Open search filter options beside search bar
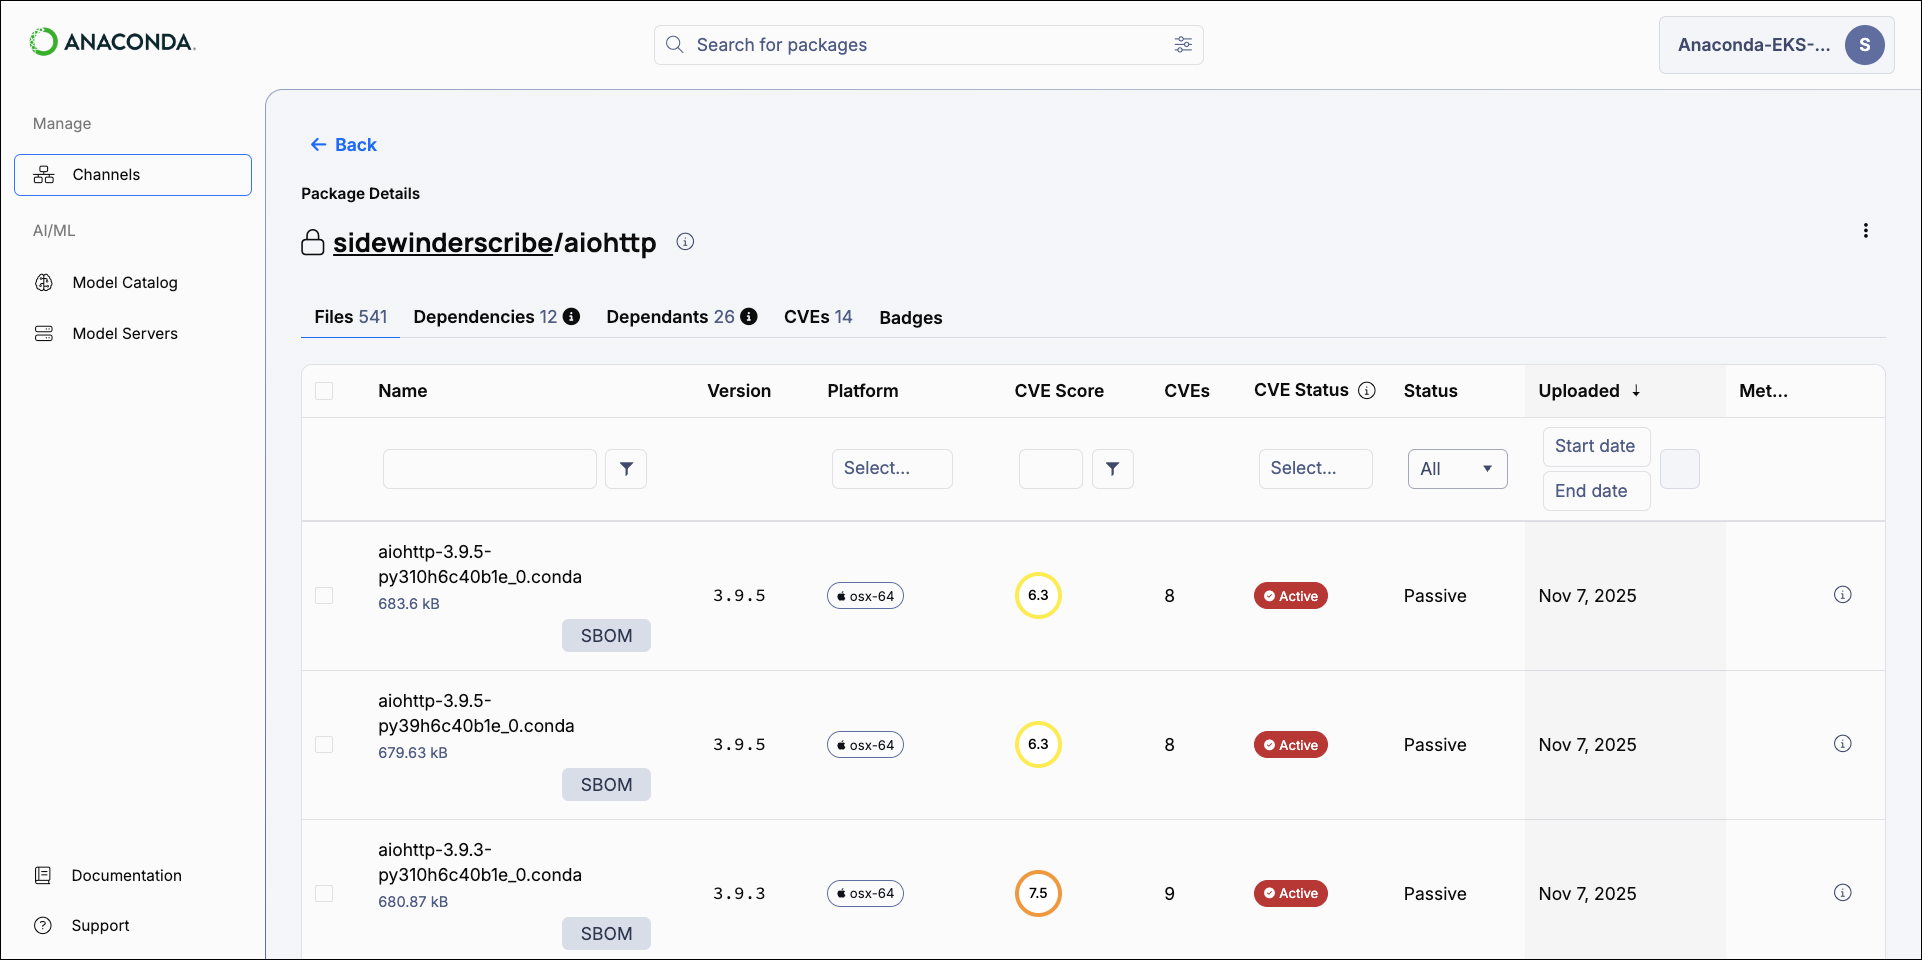 1183,45
